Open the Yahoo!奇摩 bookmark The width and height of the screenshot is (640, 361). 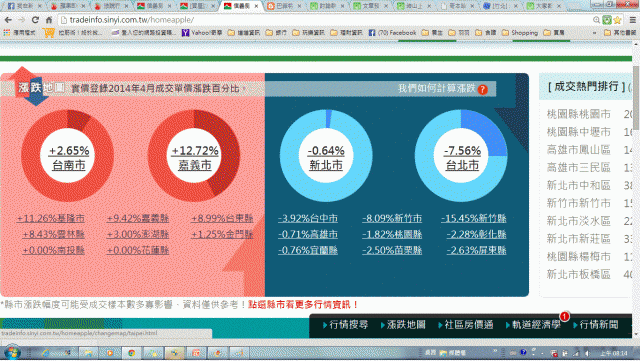202,33
